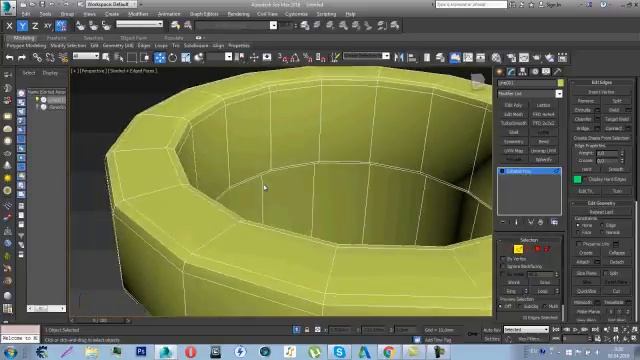Click Configure Modifier Sets icon

click(x=554, y=222)
